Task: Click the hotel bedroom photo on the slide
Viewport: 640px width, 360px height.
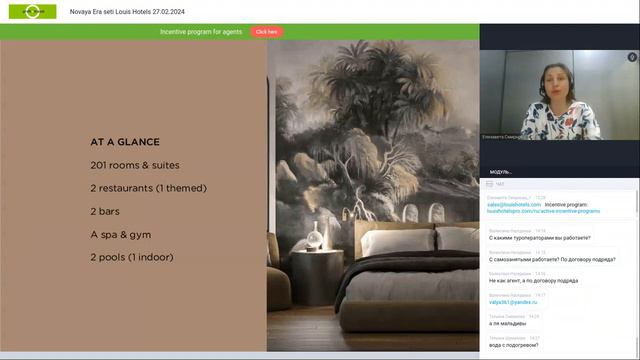Action: [373, 196]
